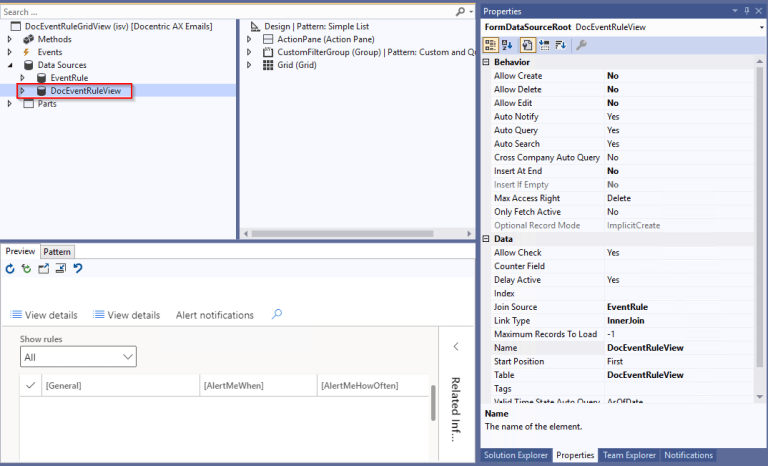Collapse the Data Sources node
This screenshot has width=768, height=466.
click(10, 65)
